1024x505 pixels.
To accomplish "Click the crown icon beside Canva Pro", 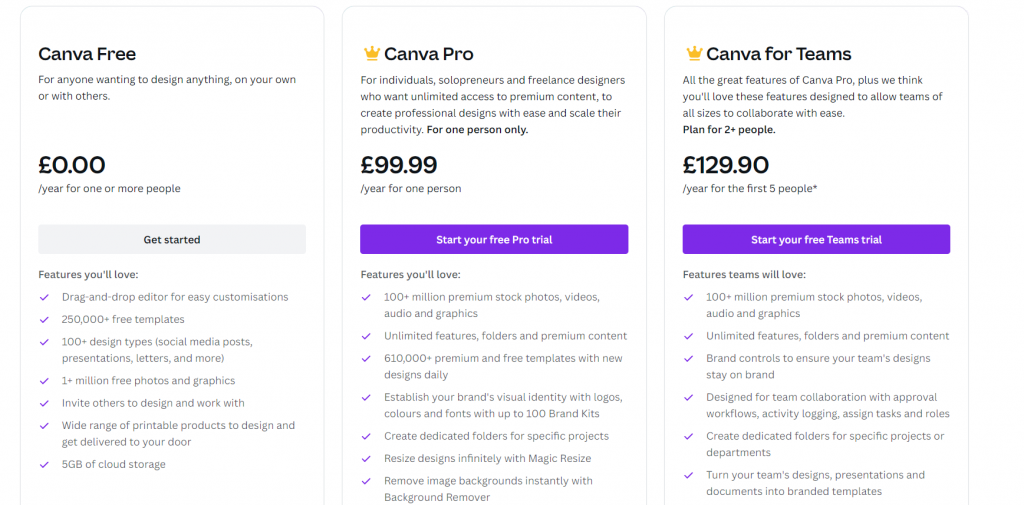I will point(371,53).
